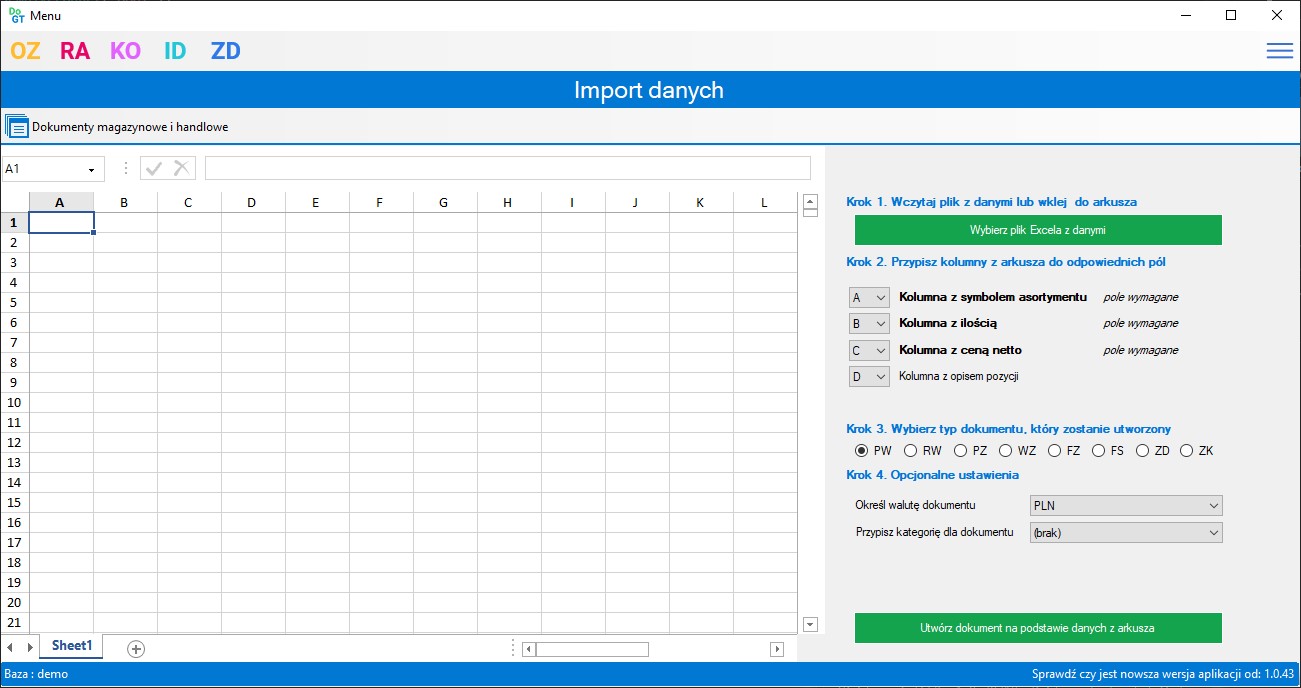Open the ZD module

226,51
